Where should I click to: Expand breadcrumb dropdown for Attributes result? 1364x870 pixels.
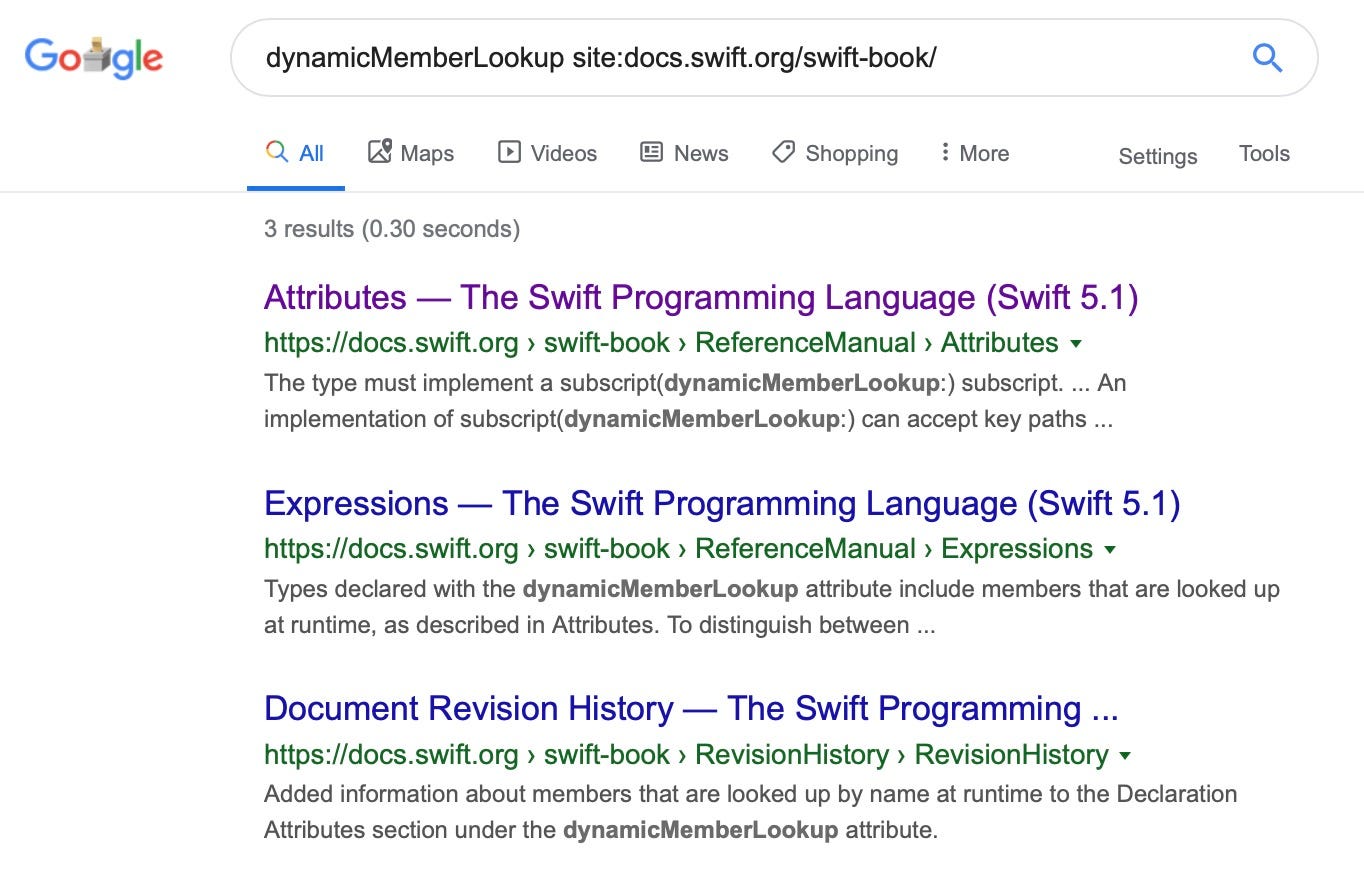coord(1077,343)
